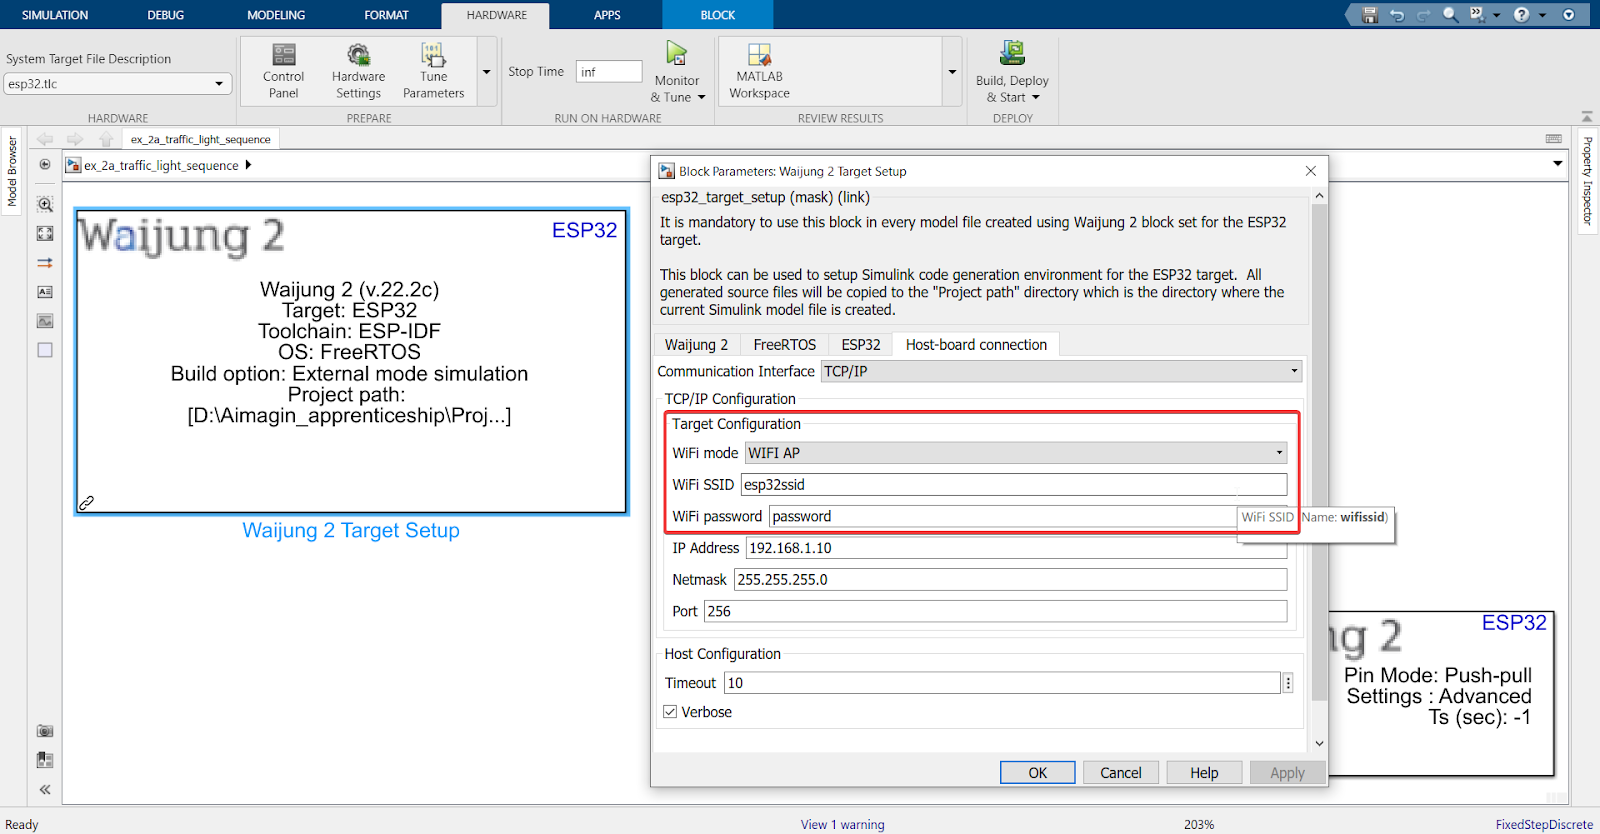Viewport: 1600px width, 834px height.
Task: Open the search magnifier in quick access toolbar
Action: point(1450,15)
